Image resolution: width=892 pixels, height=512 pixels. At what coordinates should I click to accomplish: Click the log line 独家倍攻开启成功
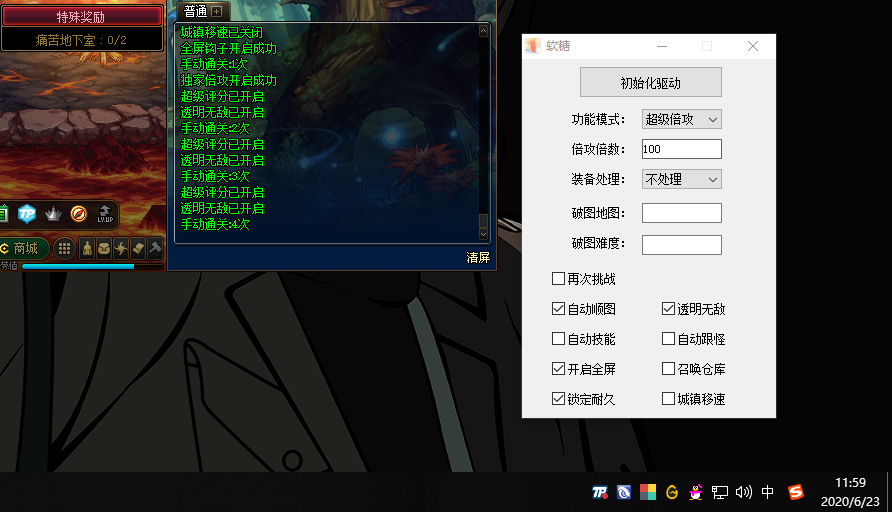pos(229,80)
